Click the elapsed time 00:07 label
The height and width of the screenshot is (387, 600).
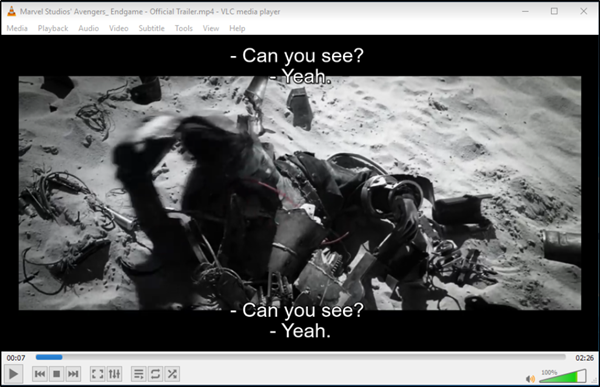pos(16,358)
